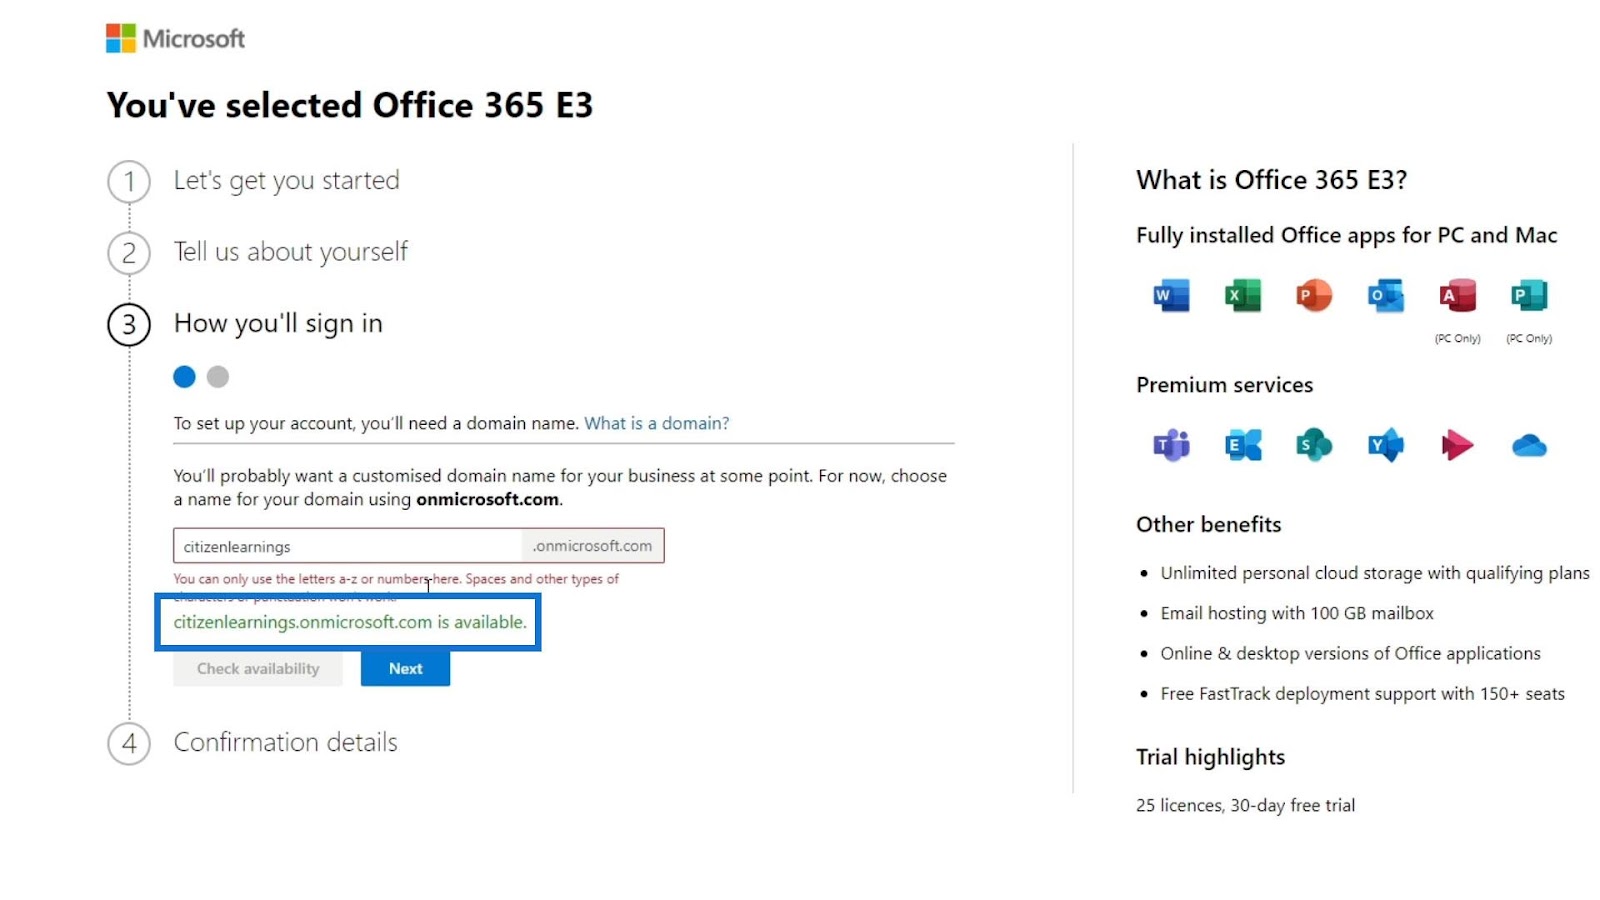Click the SharePoint service icon
The image size is (1600, 900).
[1314, 445]
